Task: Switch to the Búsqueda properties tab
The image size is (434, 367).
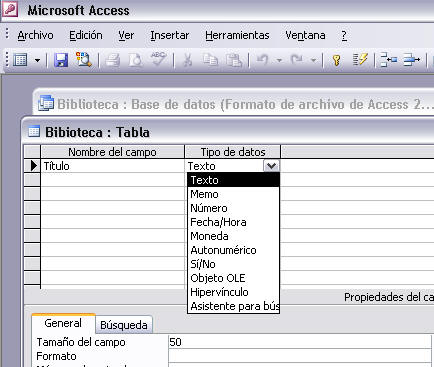Action: tap(124, 325)
